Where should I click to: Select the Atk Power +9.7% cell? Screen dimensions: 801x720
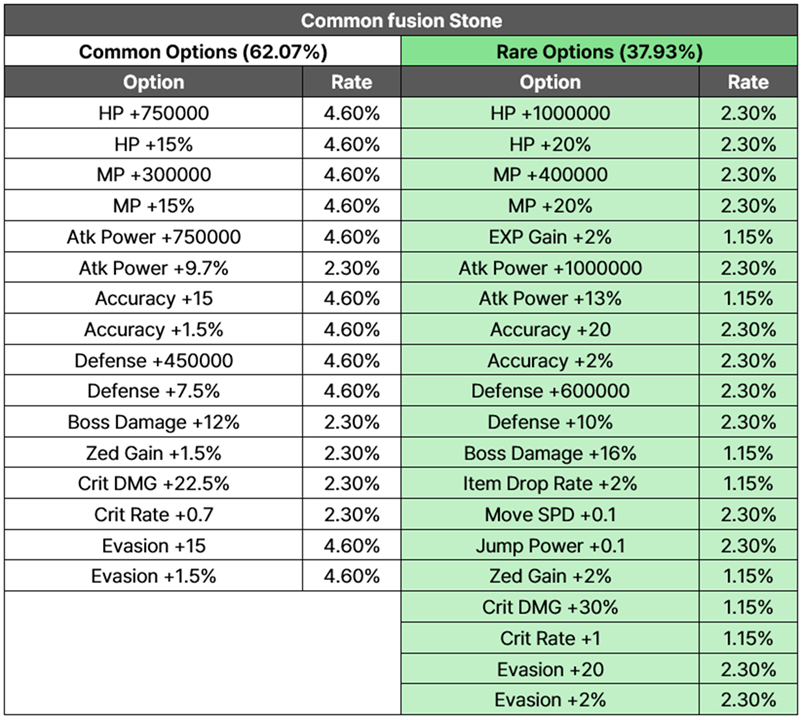pos(154,268)
